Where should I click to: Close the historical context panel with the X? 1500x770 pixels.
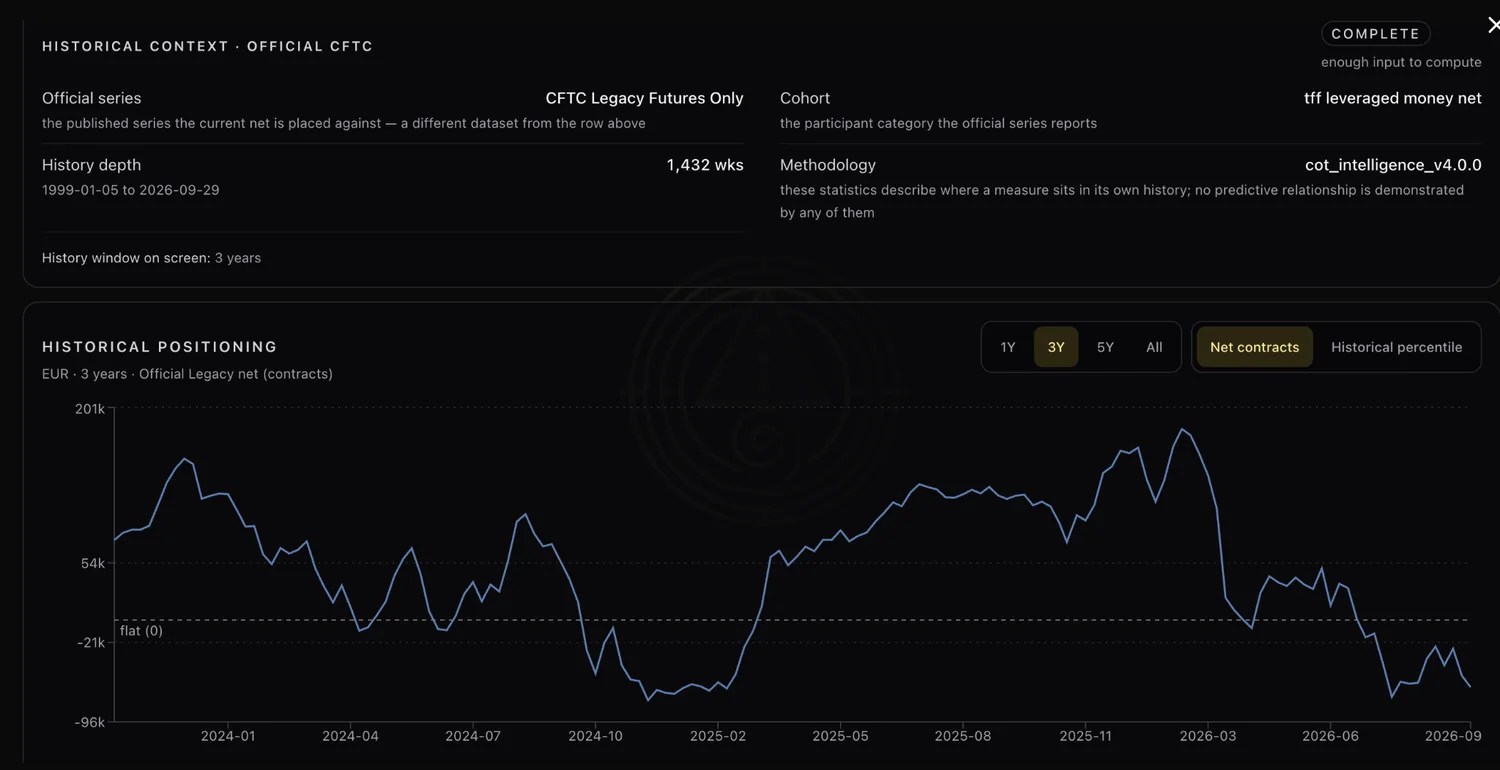(1493, 25)
